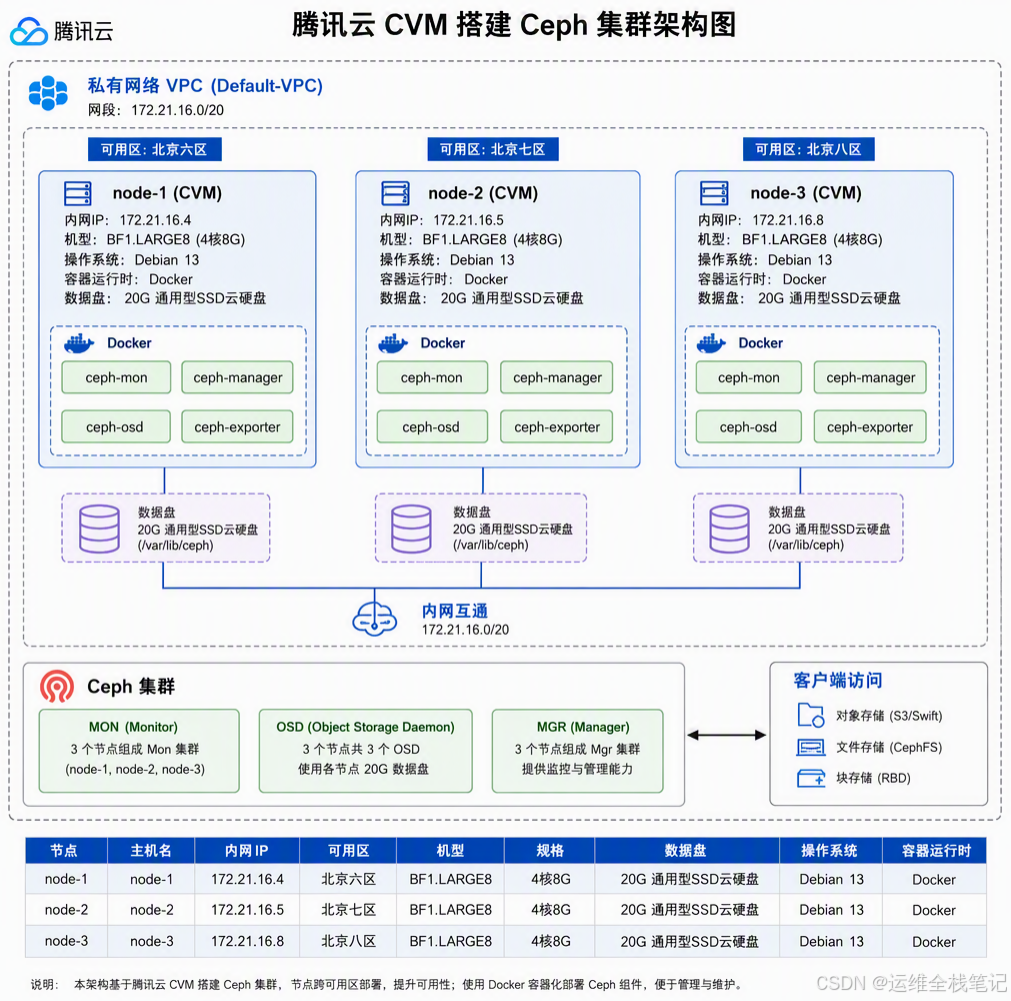Select the 可用区: 北京八区 label

(809, 150)
